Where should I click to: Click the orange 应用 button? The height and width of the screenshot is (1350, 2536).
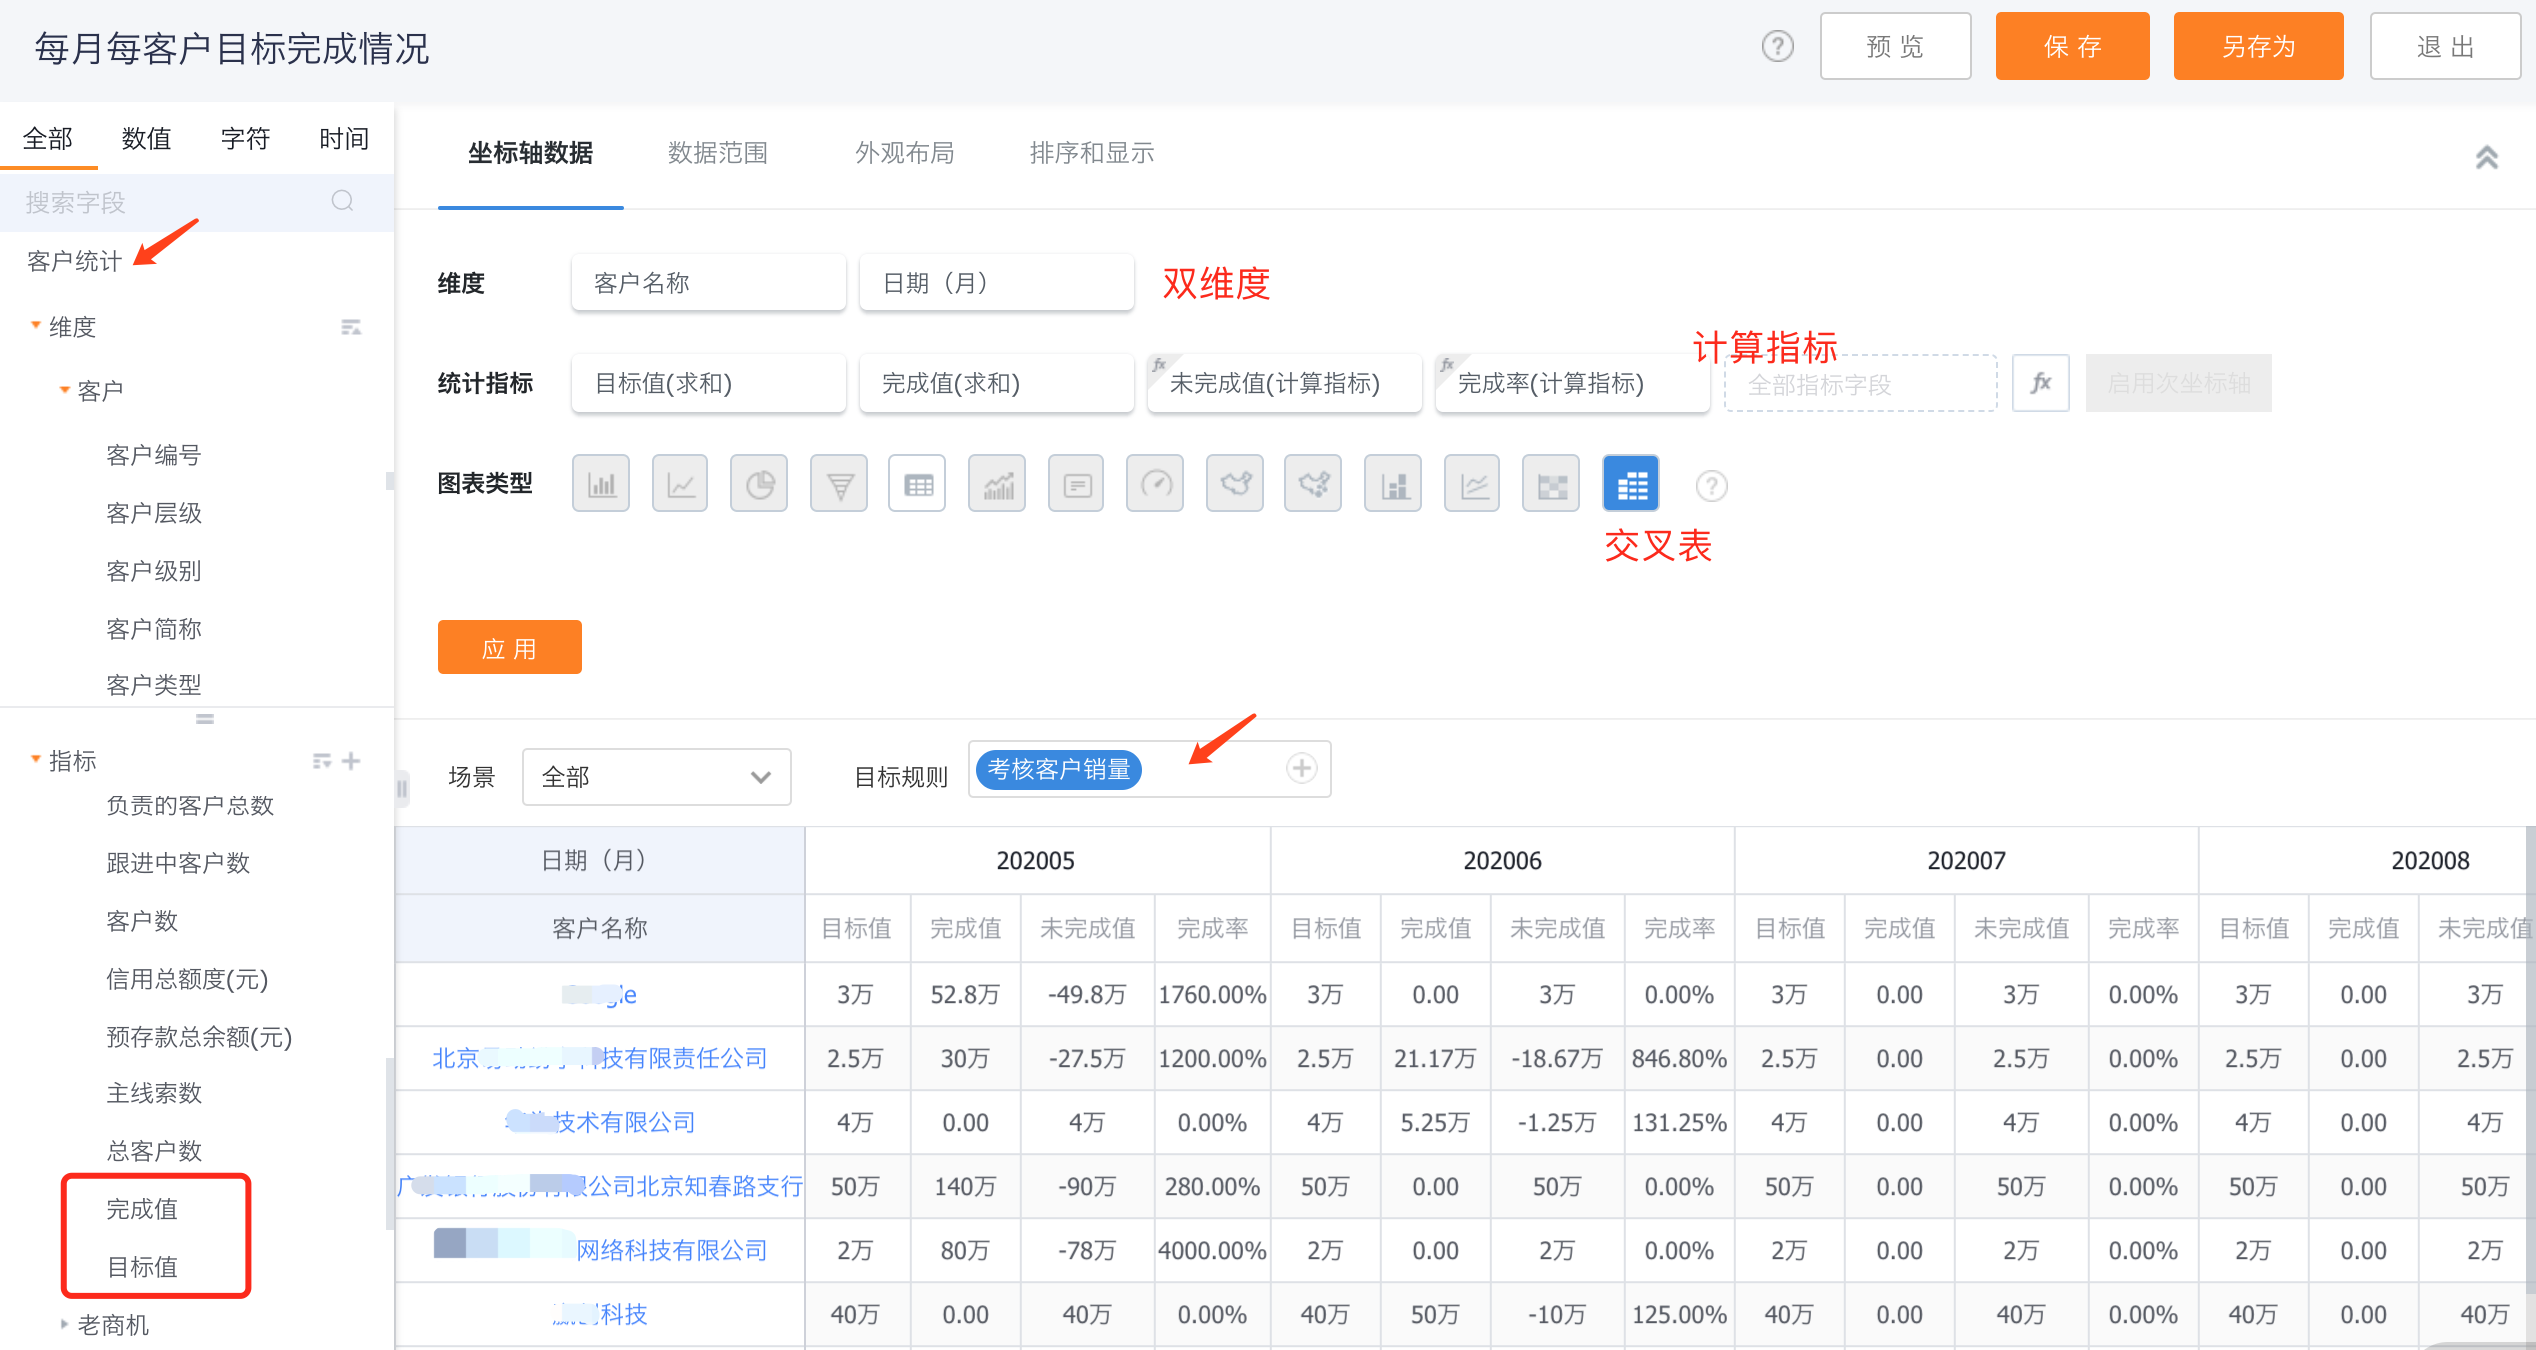(509, 648)
